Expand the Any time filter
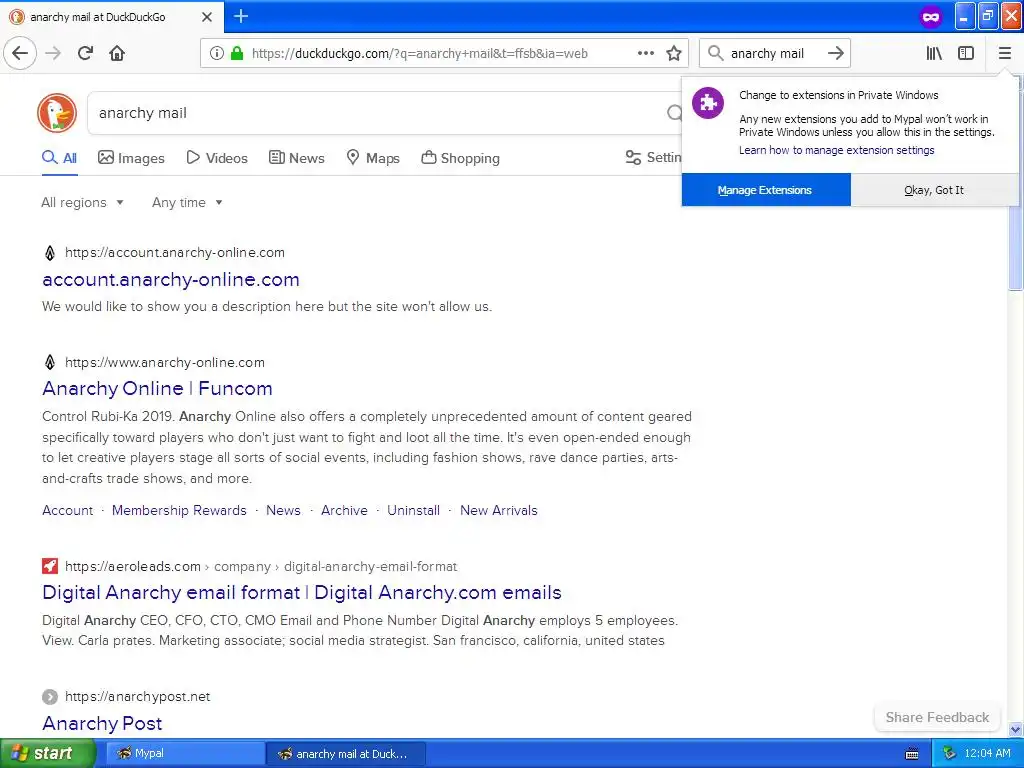The height and width of the screenshot is (768, 1024). pyautogui.click(x=187, y=202)
